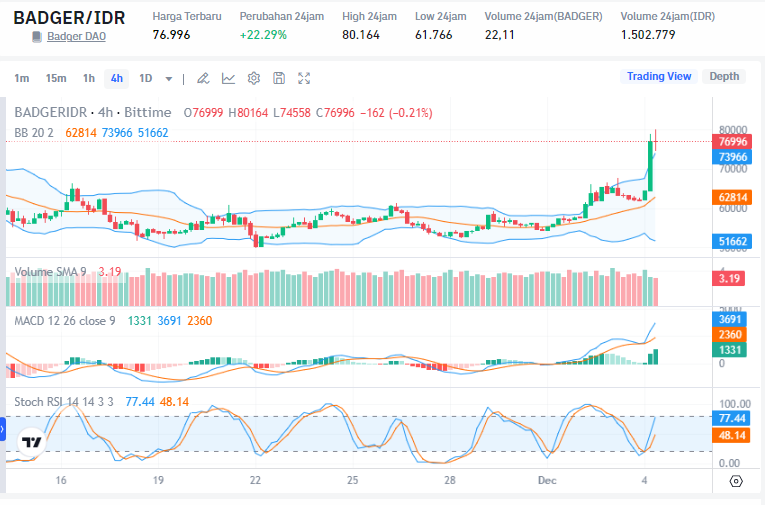Save chart layout with the floppy icon
The image size is (765, 505).
279,78
